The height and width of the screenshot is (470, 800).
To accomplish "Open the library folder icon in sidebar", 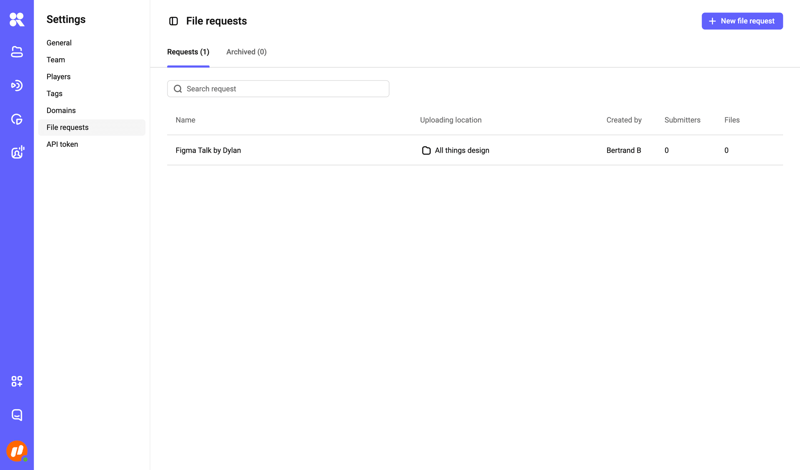I will 17,52.
